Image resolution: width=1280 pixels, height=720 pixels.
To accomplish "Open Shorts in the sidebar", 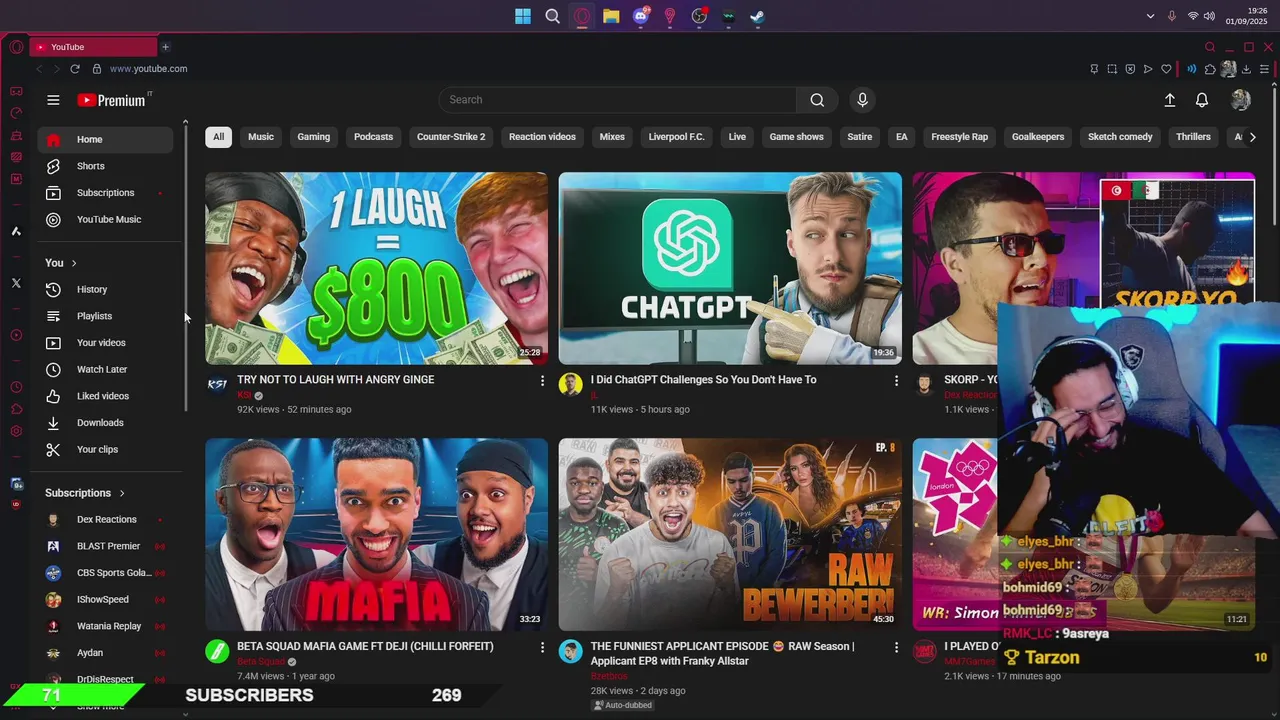I will 105,166.
